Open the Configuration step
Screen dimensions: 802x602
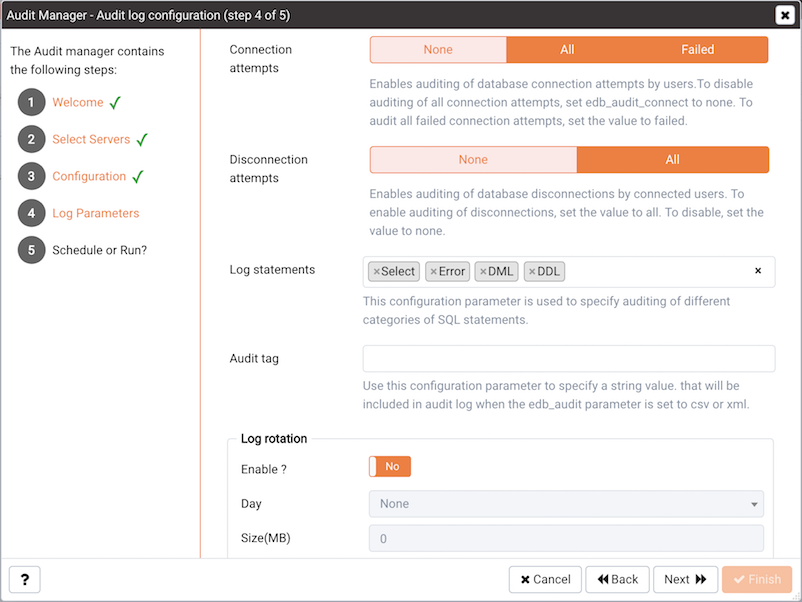pos(89,176)
